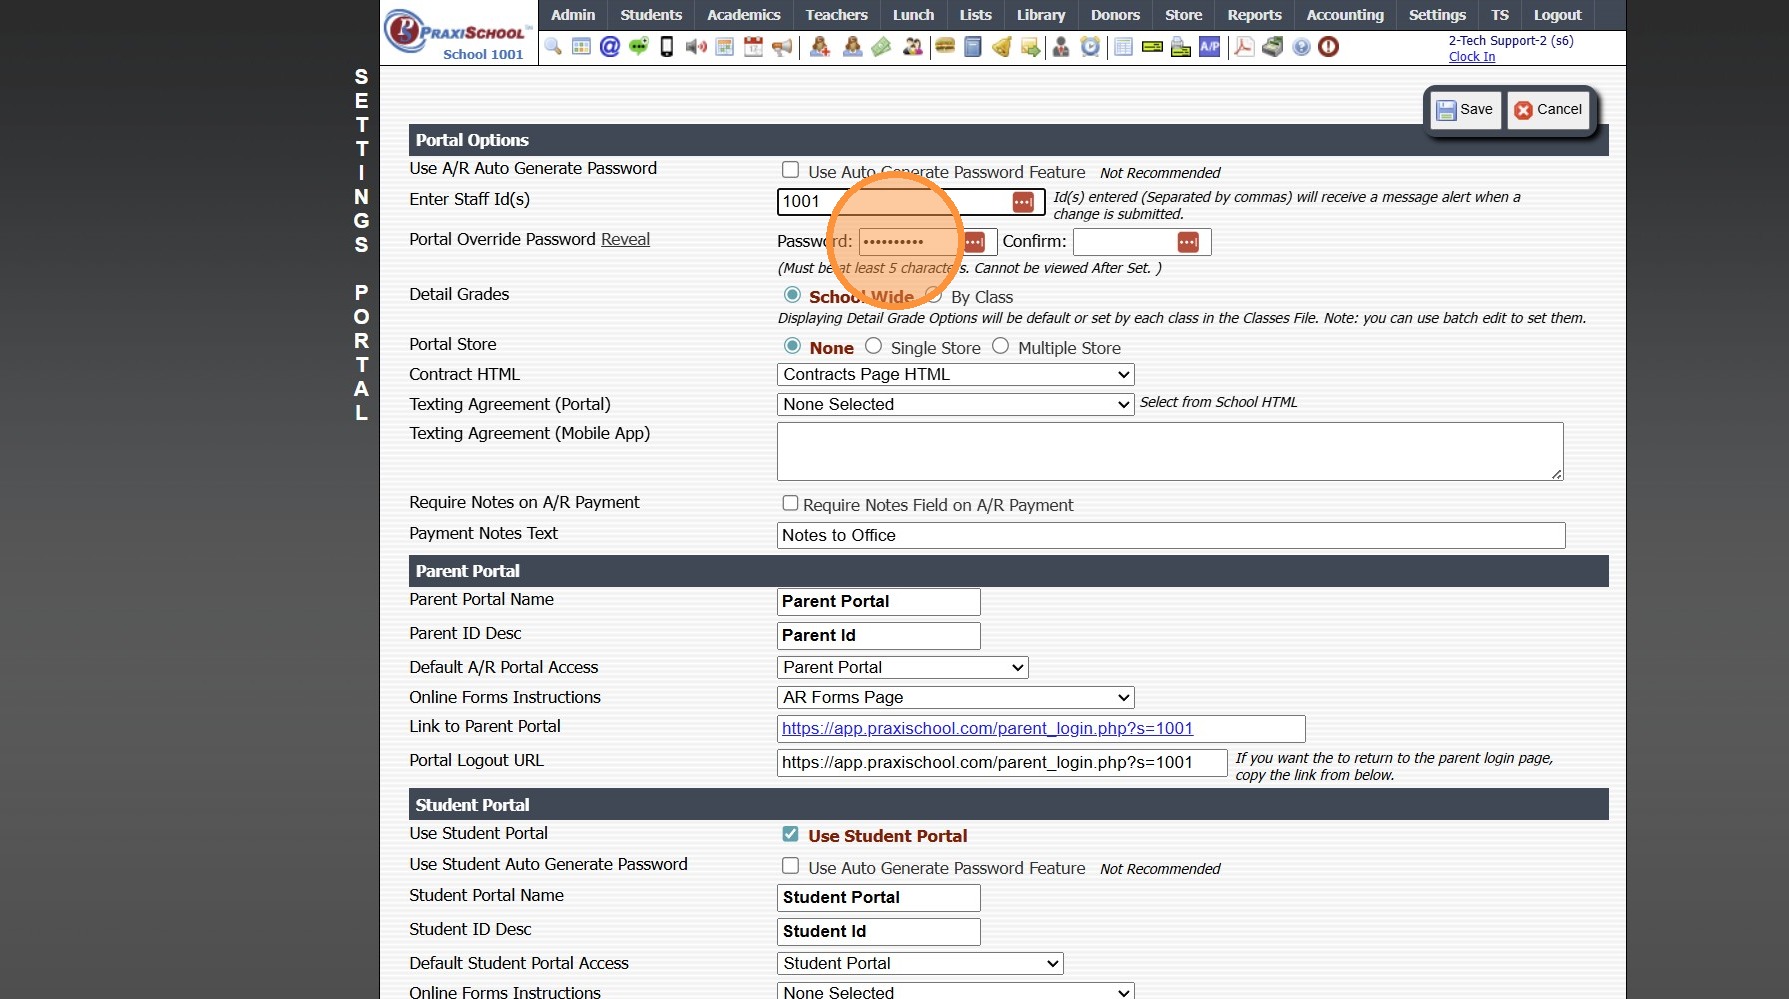Click the red exclamation alert icon
Viewport: 1789px width, 999px height.
coord(1329,47)
